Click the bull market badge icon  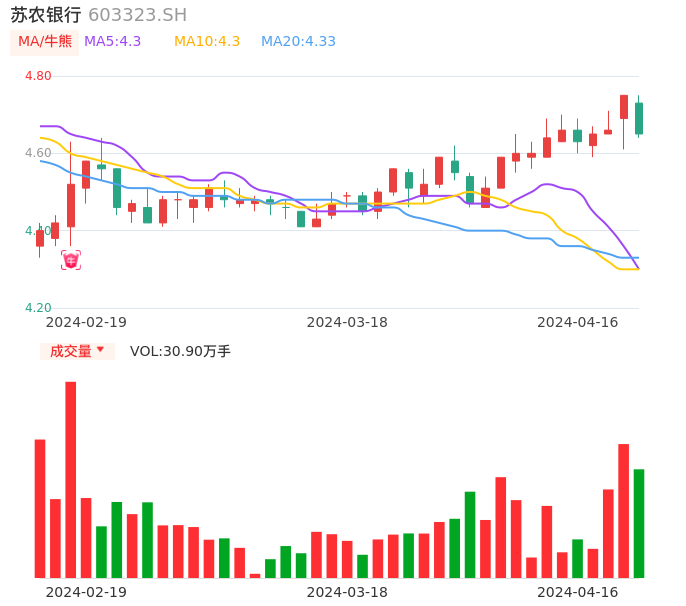click(x=71, y=260)
